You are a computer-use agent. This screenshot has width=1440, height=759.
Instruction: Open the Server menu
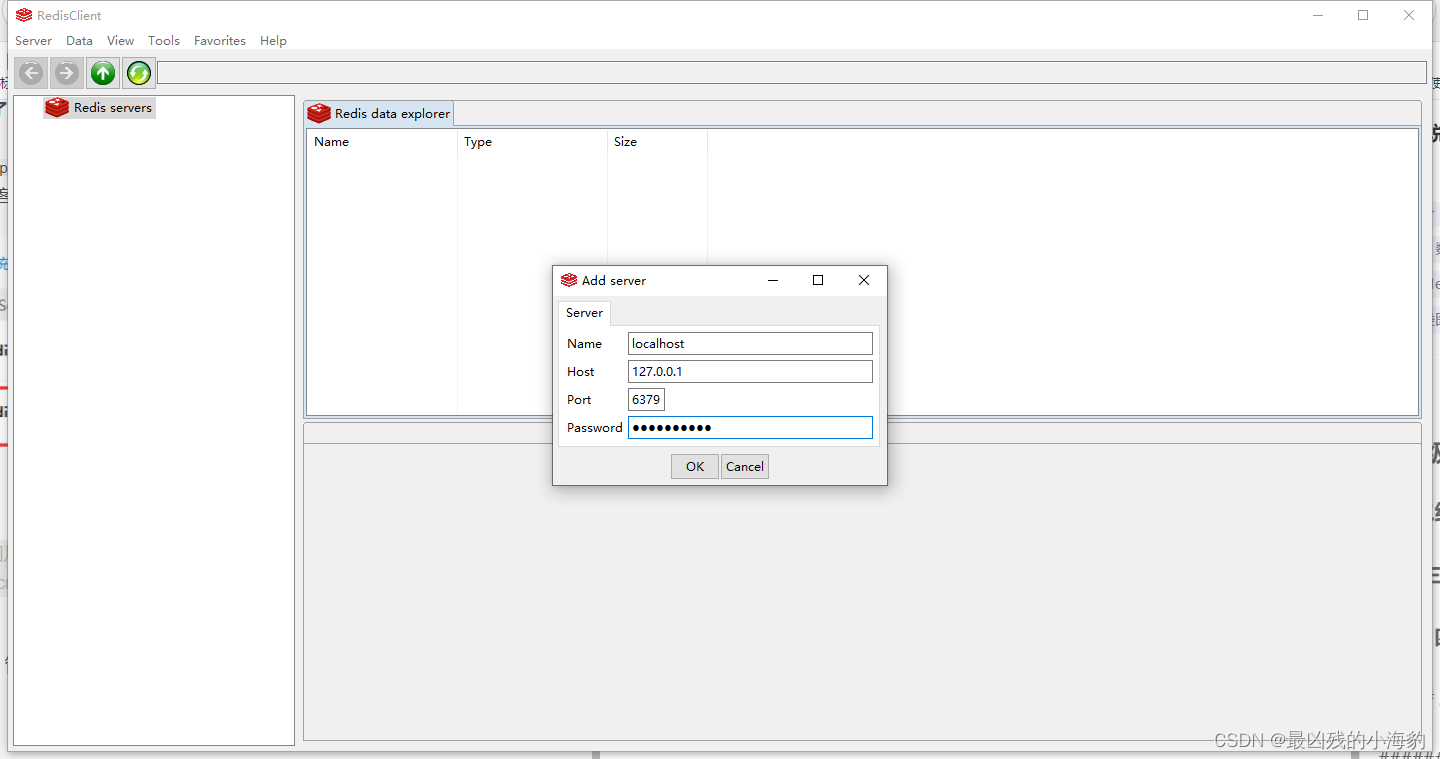tap(33, 41)
